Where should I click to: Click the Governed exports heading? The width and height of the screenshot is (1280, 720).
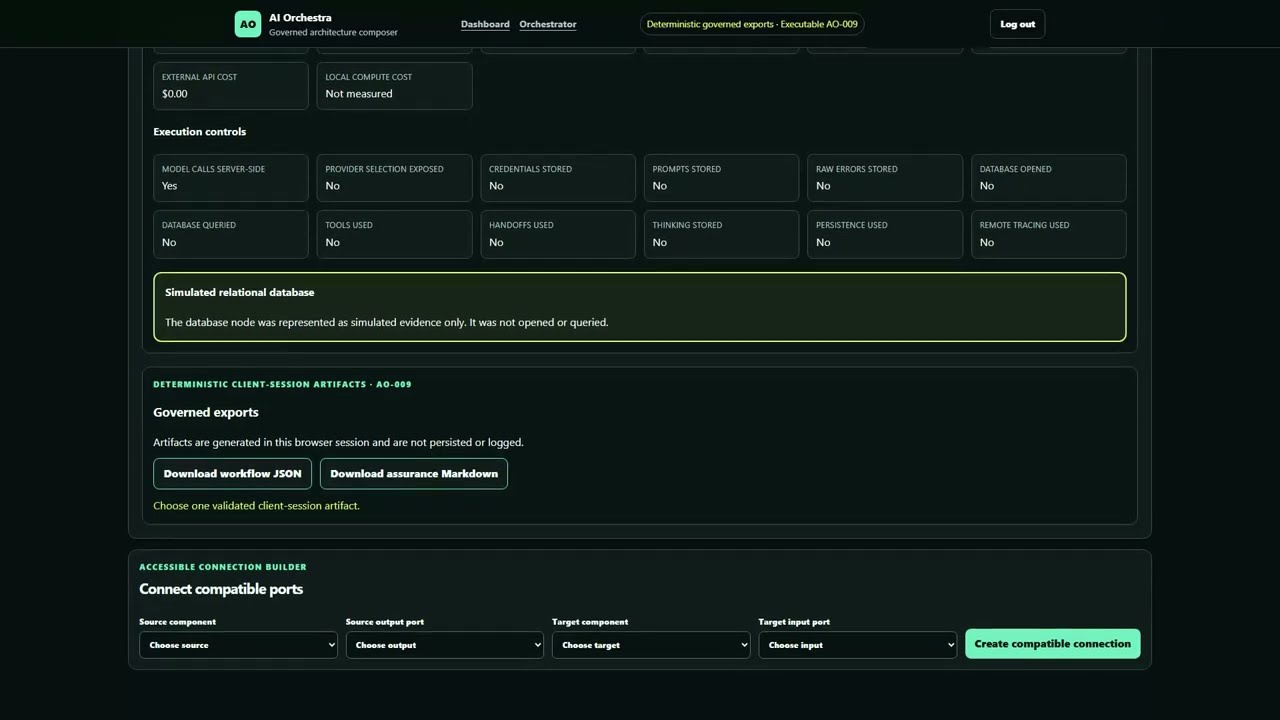[x=206, y=412]
